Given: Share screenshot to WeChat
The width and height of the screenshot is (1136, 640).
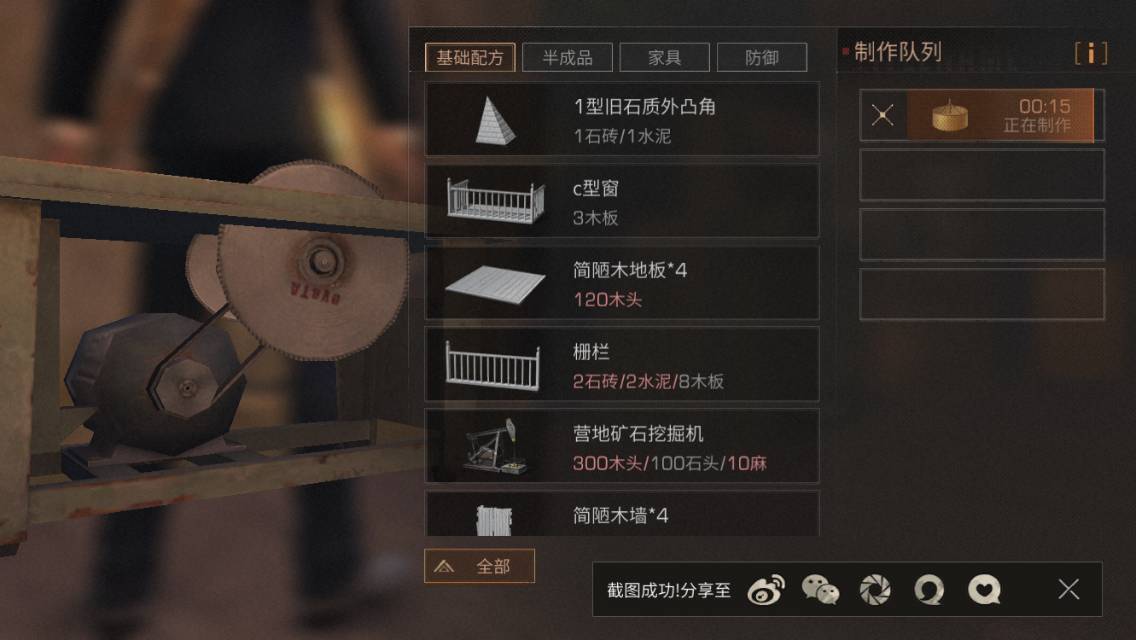Looking at the screenshot, I should (x=820, y=590).
